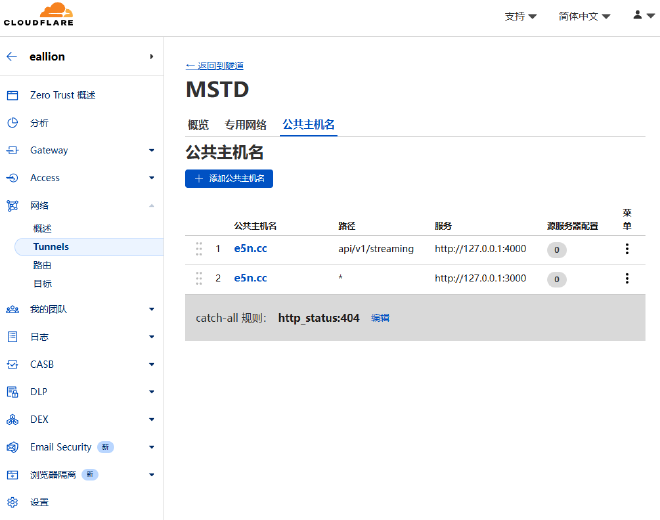Click the origin config badge for row 1
Viewport: 660px width, 520px height.
pos(556,250)
